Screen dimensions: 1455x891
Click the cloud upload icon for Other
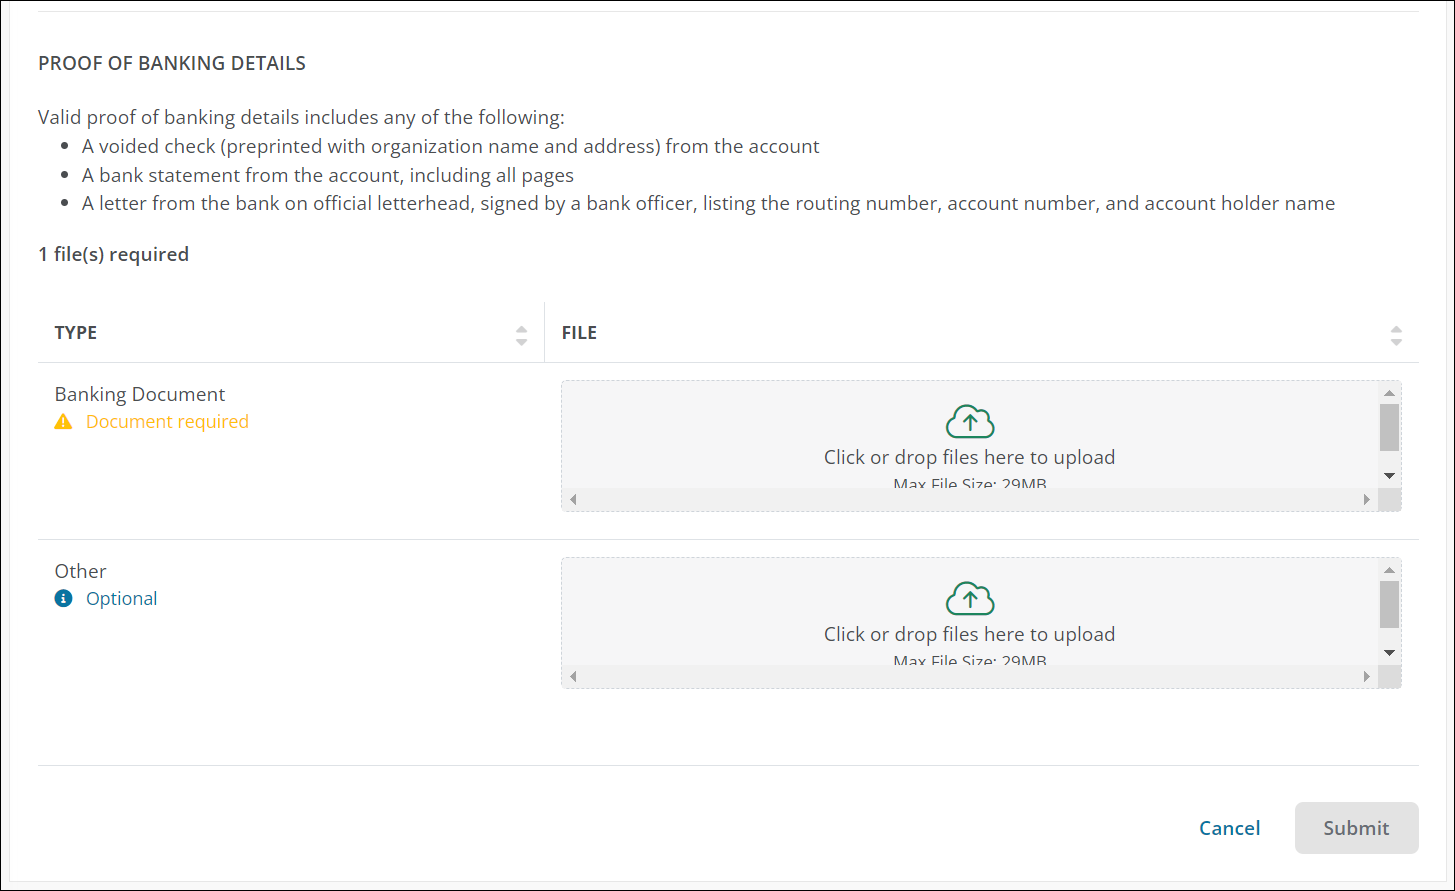(x=969, y=599)
